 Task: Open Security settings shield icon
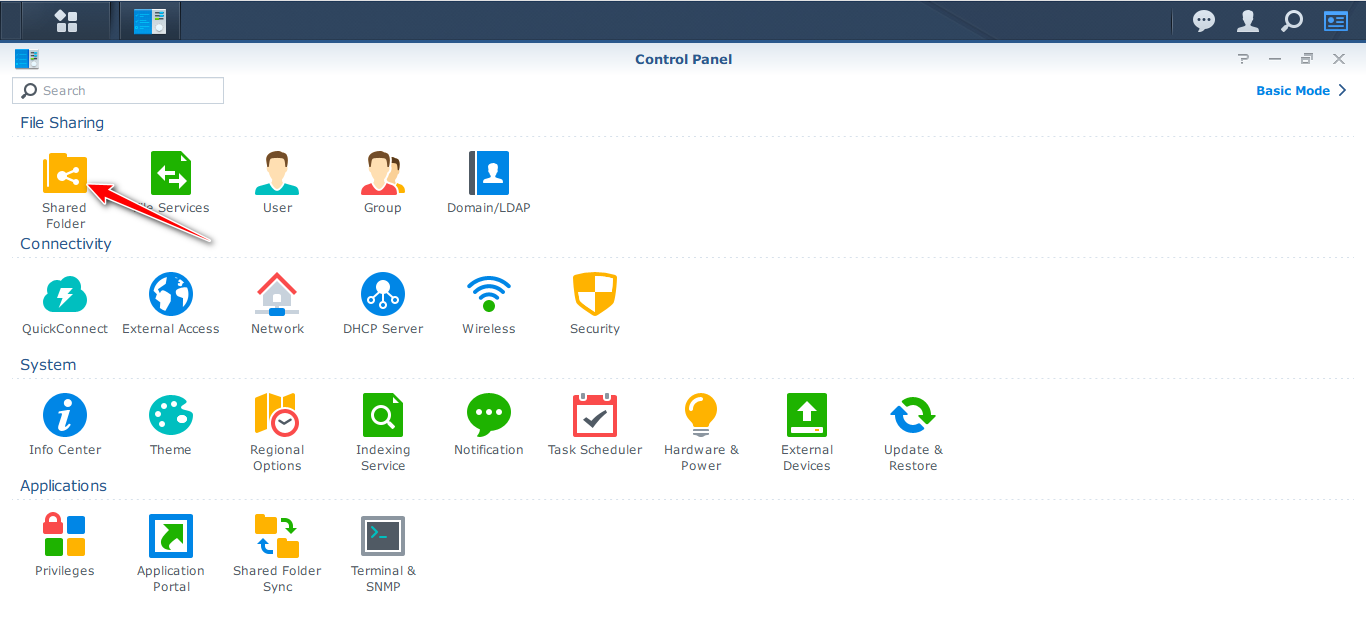click(595, 295)
